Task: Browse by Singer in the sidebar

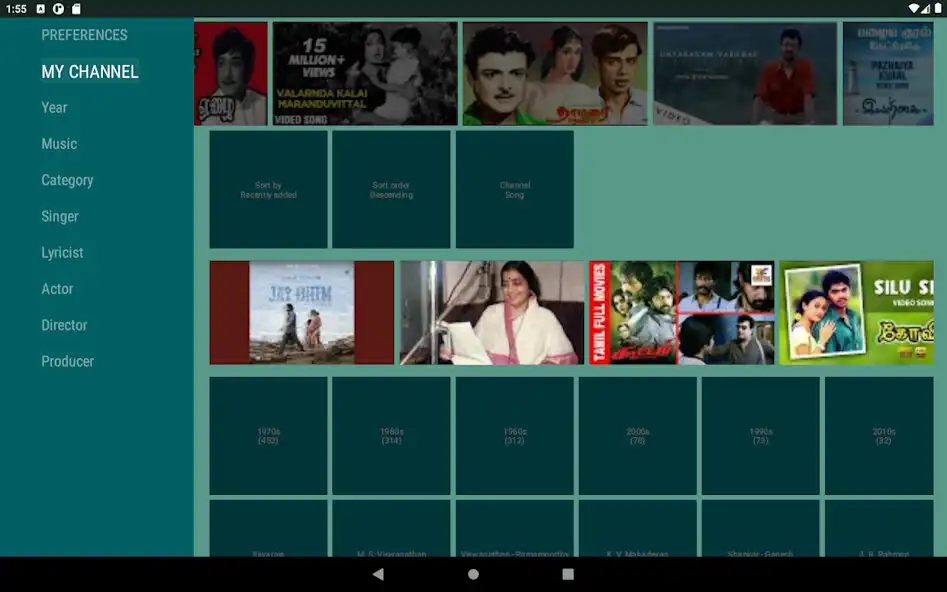Action: tap(60, 216)
